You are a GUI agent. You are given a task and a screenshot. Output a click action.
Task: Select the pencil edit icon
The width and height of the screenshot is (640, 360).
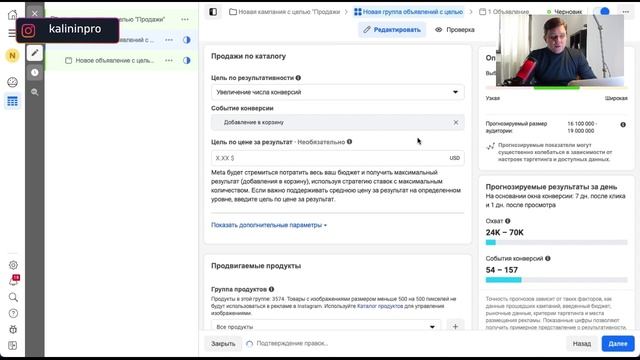(x=35, y=53)
